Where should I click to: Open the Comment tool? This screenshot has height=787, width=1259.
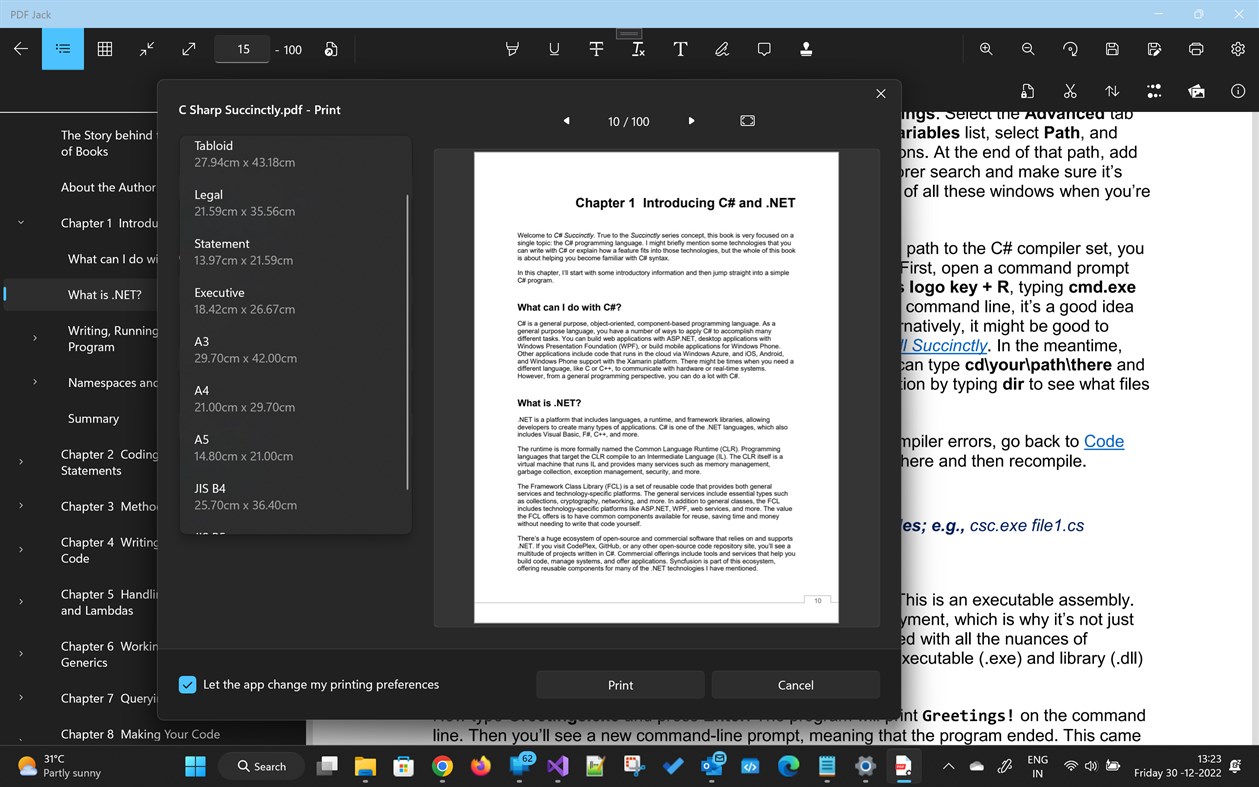tap(764, 49)
